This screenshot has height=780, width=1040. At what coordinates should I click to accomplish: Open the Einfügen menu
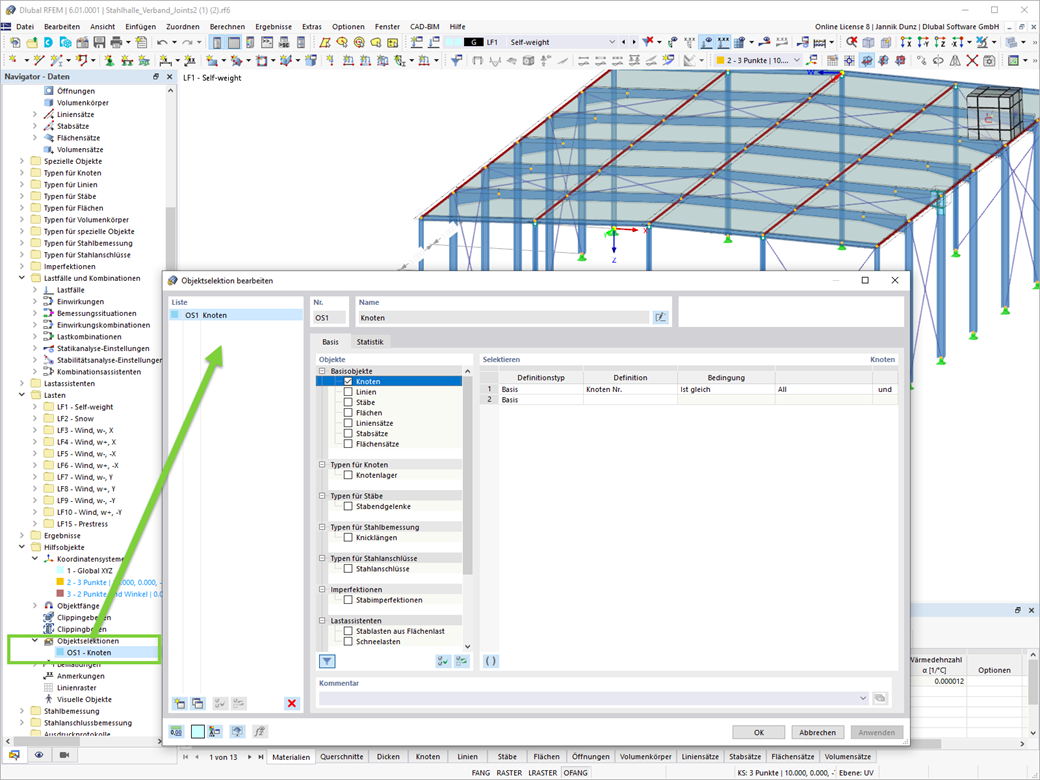pyautogui.click(x=141, y=27)
